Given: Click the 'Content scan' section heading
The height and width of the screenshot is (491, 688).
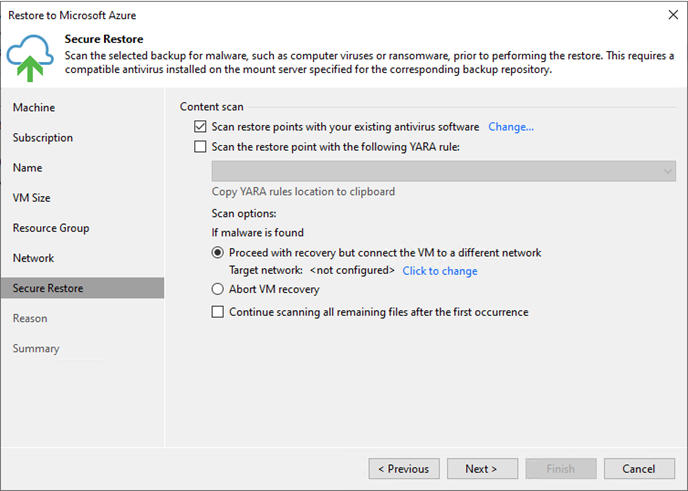Looking at the screenshot, I should click(x=211, y=107).
